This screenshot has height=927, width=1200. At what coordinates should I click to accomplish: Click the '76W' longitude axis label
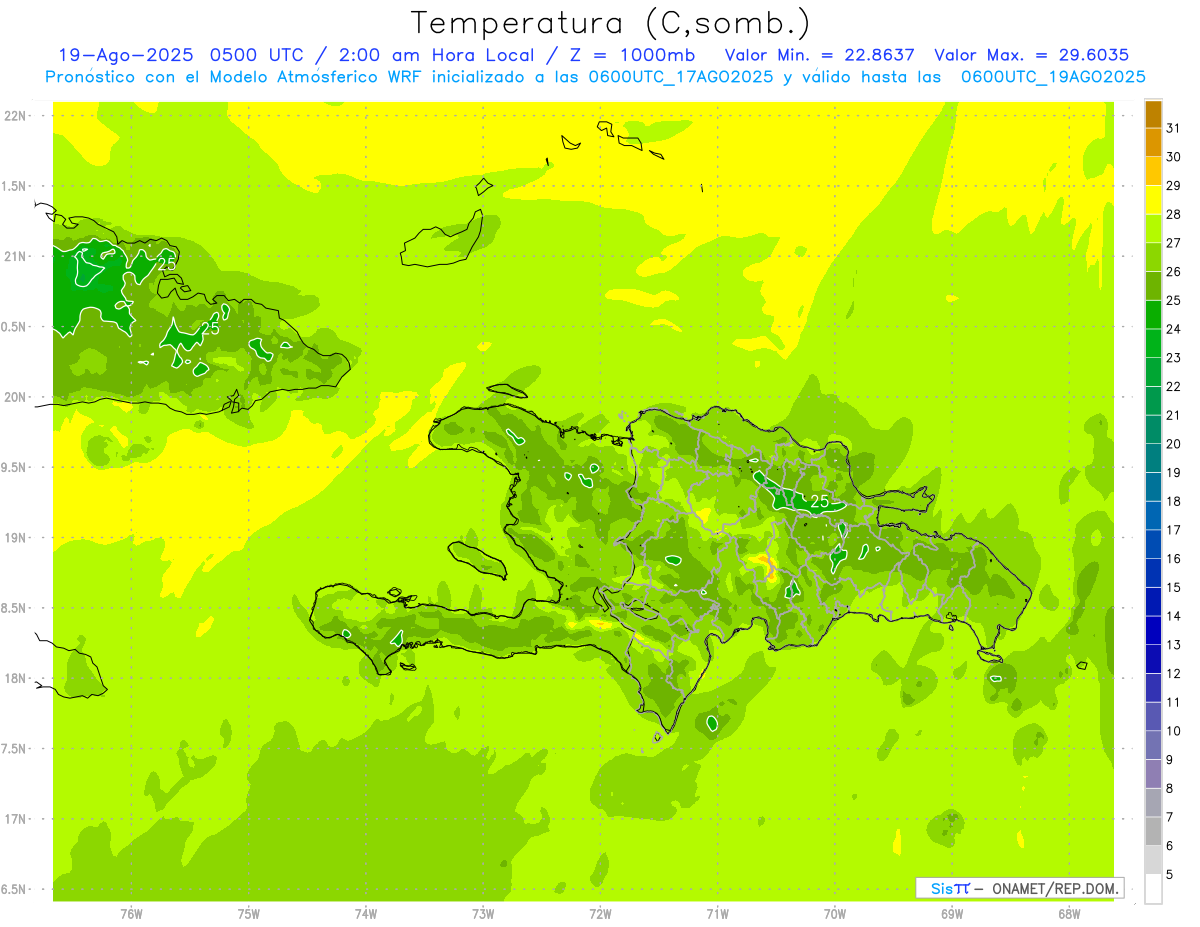click(x=131, y=913)
